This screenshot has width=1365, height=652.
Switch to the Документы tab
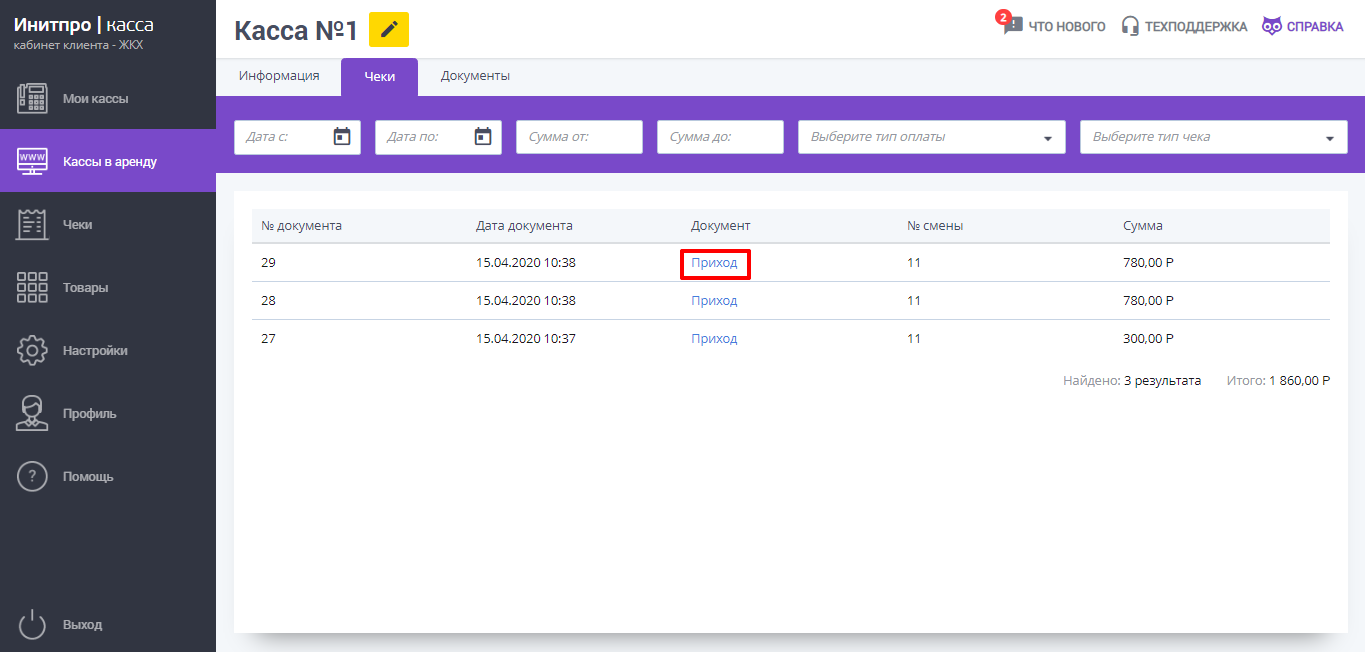point(475,76)
